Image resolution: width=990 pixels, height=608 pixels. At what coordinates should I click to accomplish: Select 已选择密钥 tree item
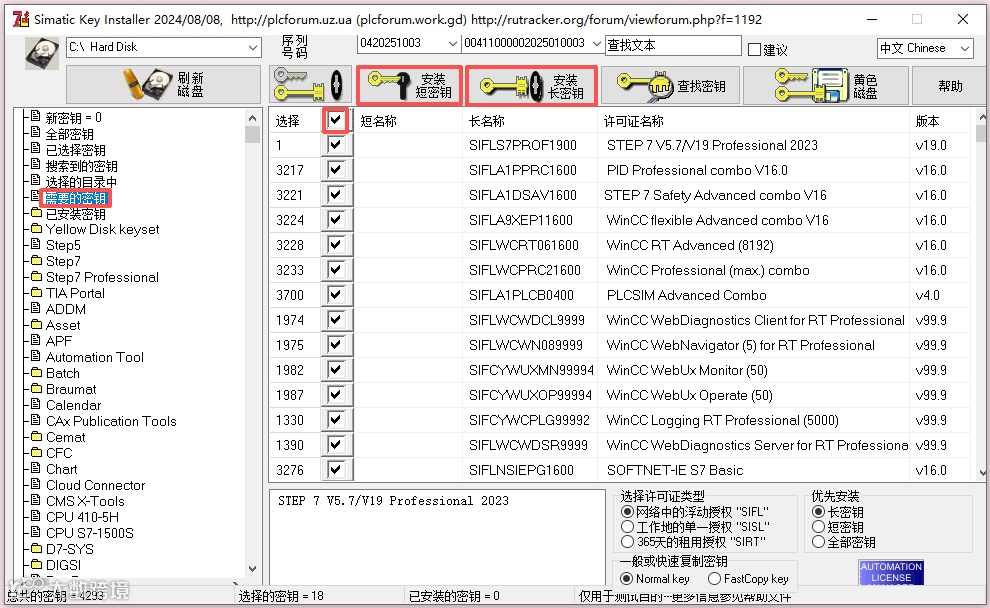coord(76,150)
